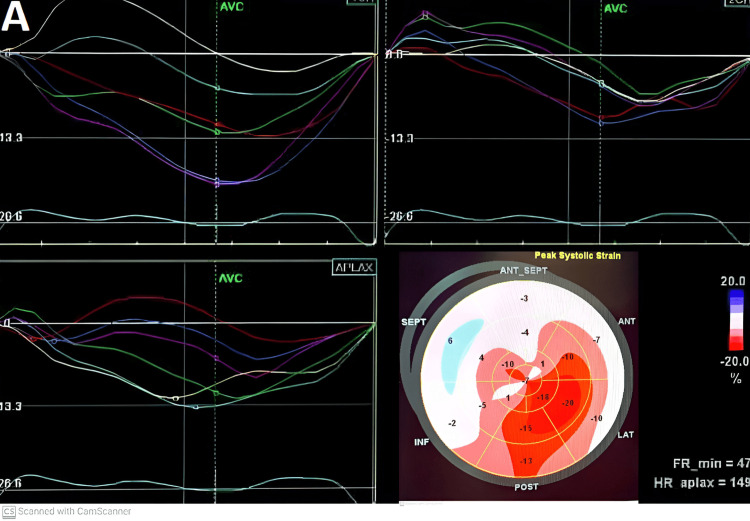Select the ANT label on bull's-eye
750x521 pixels.
pyautogui.click(x=627, y=321)
